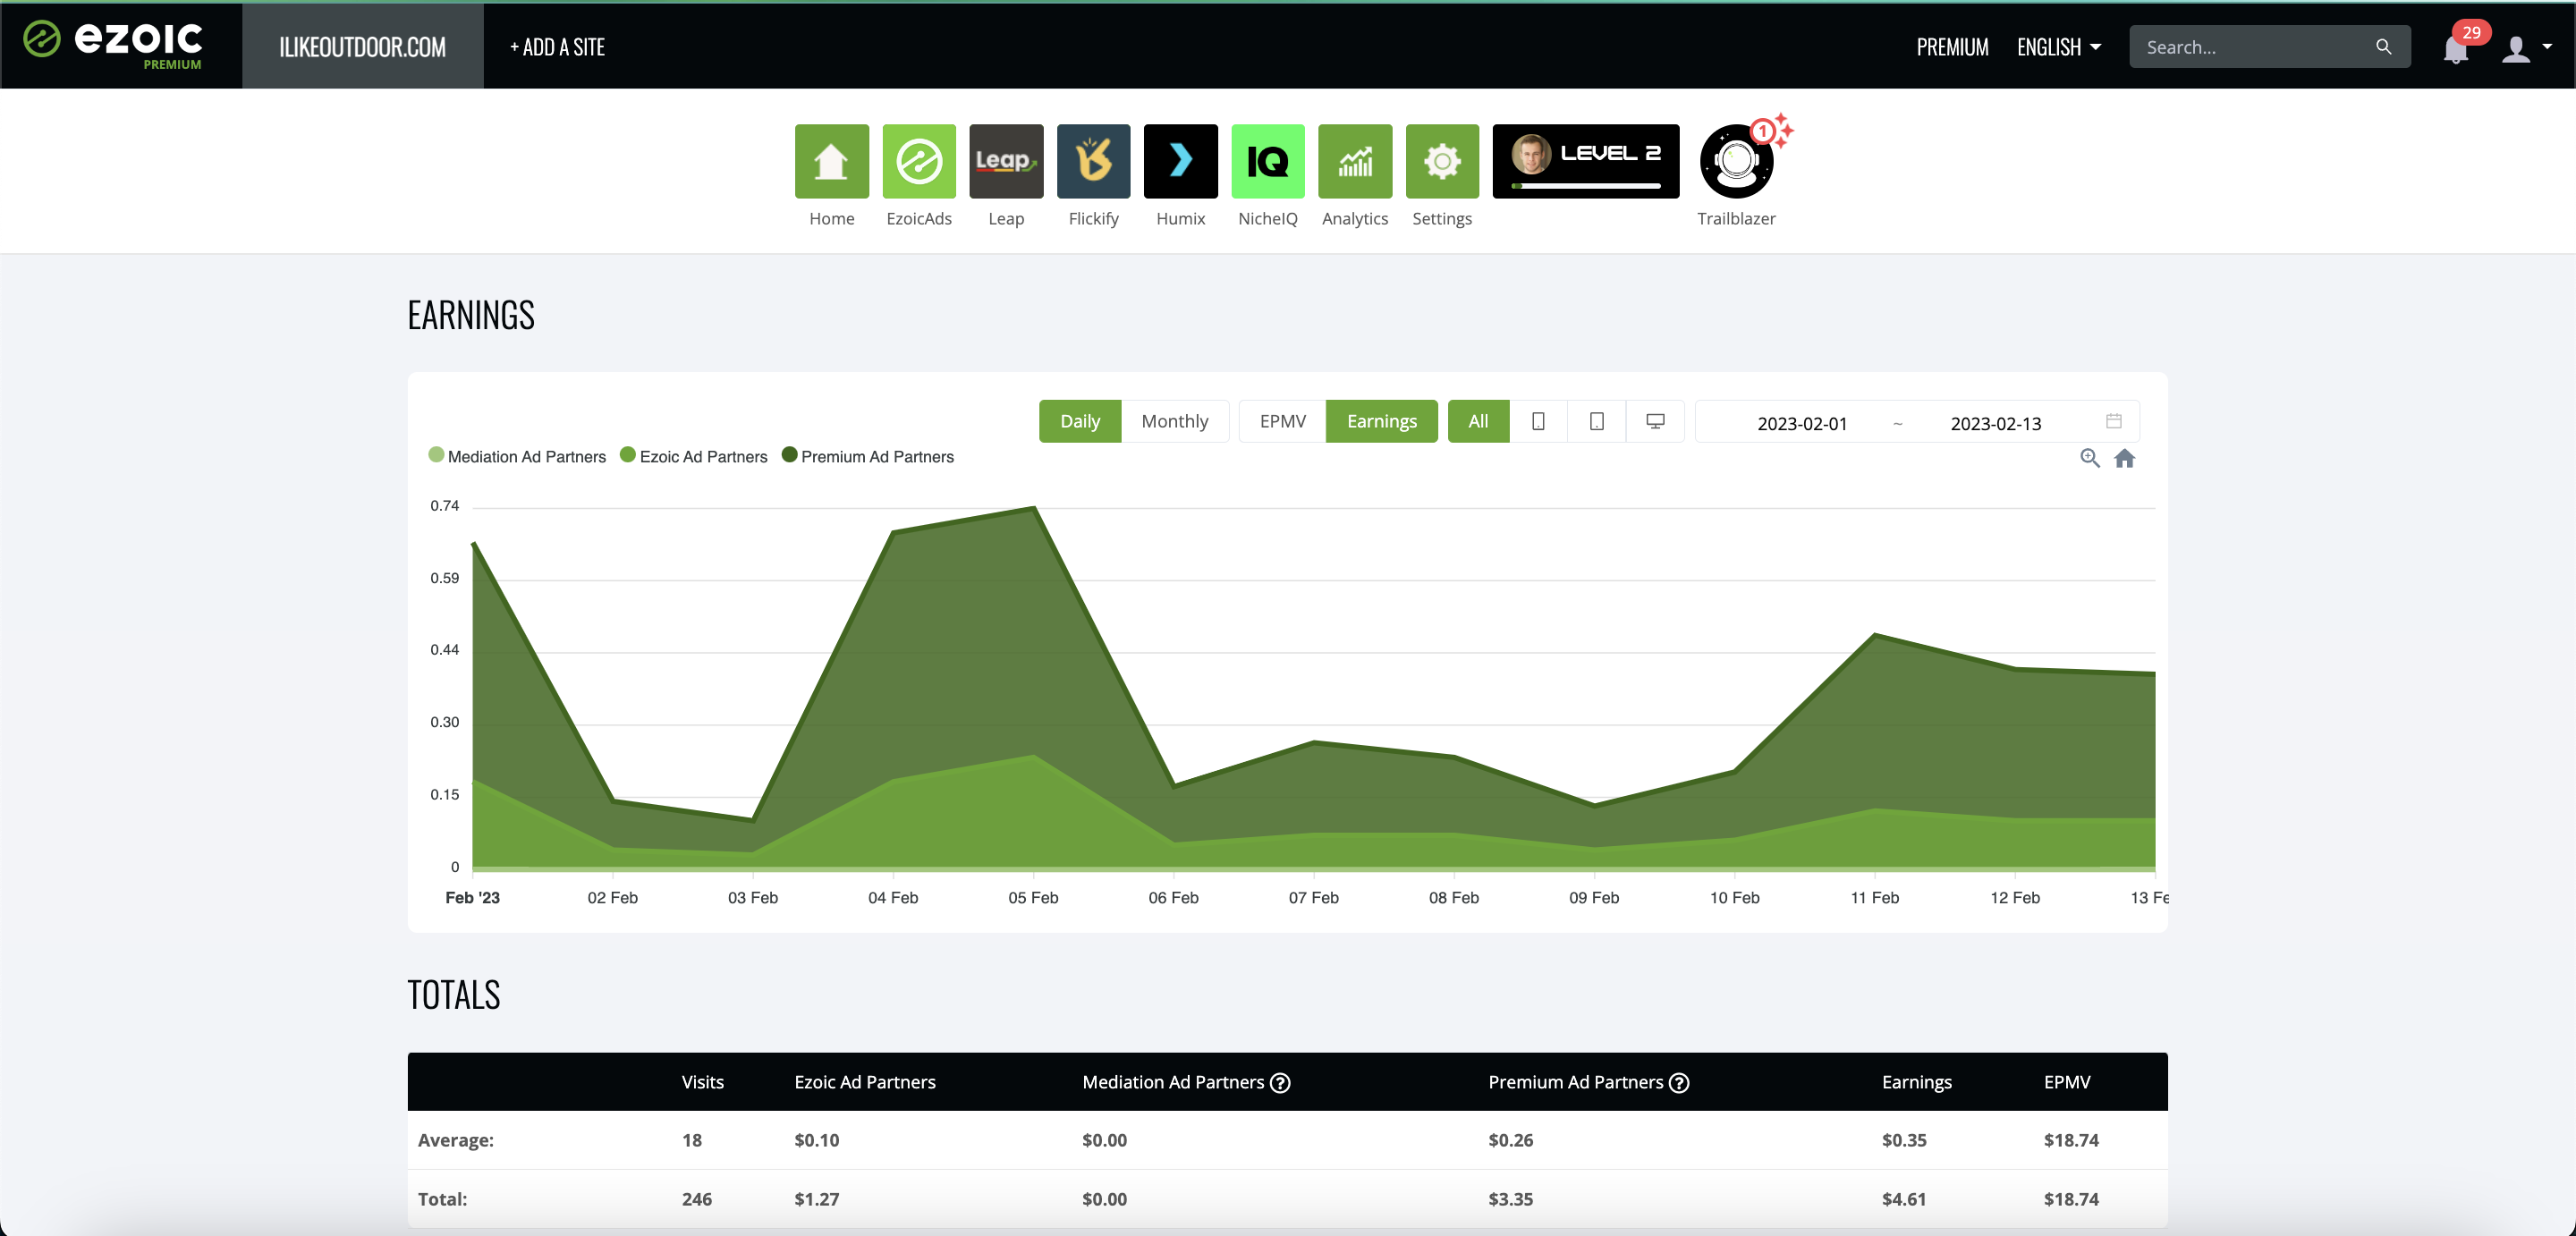Open the Settings gear icon
The width and height of the screenshot is (2576, 1236).
(x=1441, y=161)
